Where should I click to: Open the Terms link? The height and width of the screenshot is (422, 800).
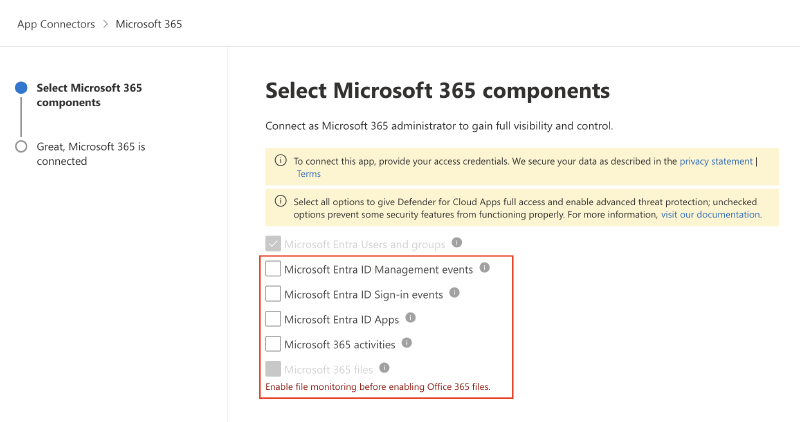click(x=309, y=174)
